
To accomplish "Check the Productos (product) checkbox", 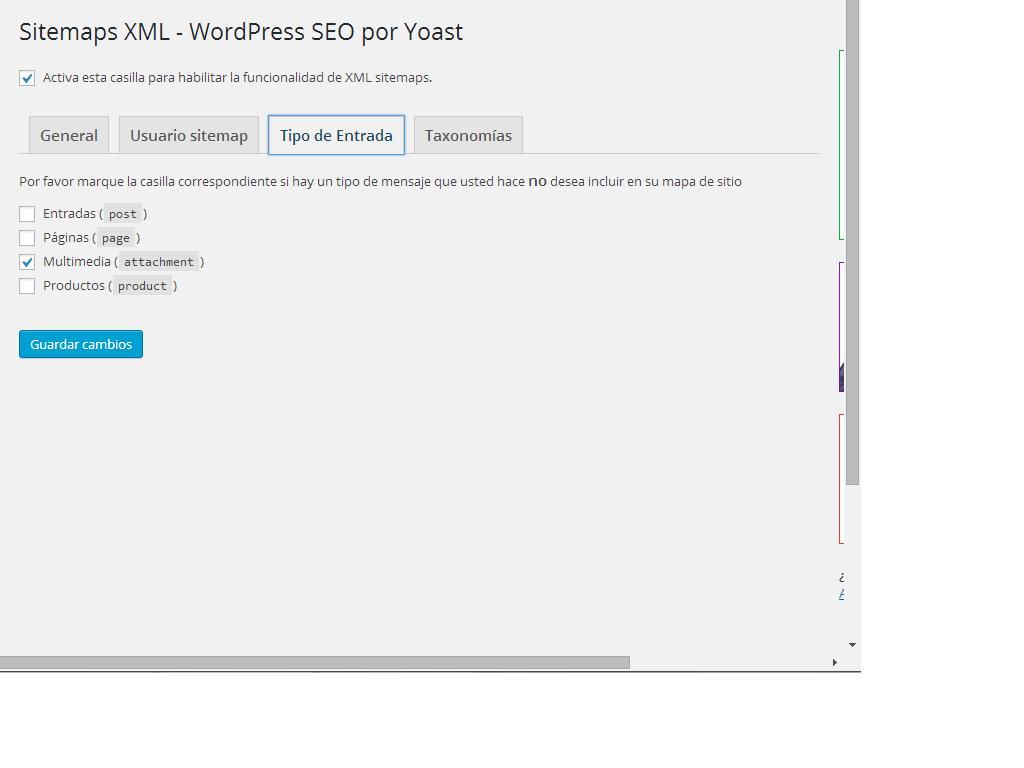I will (x=27, y=286).
